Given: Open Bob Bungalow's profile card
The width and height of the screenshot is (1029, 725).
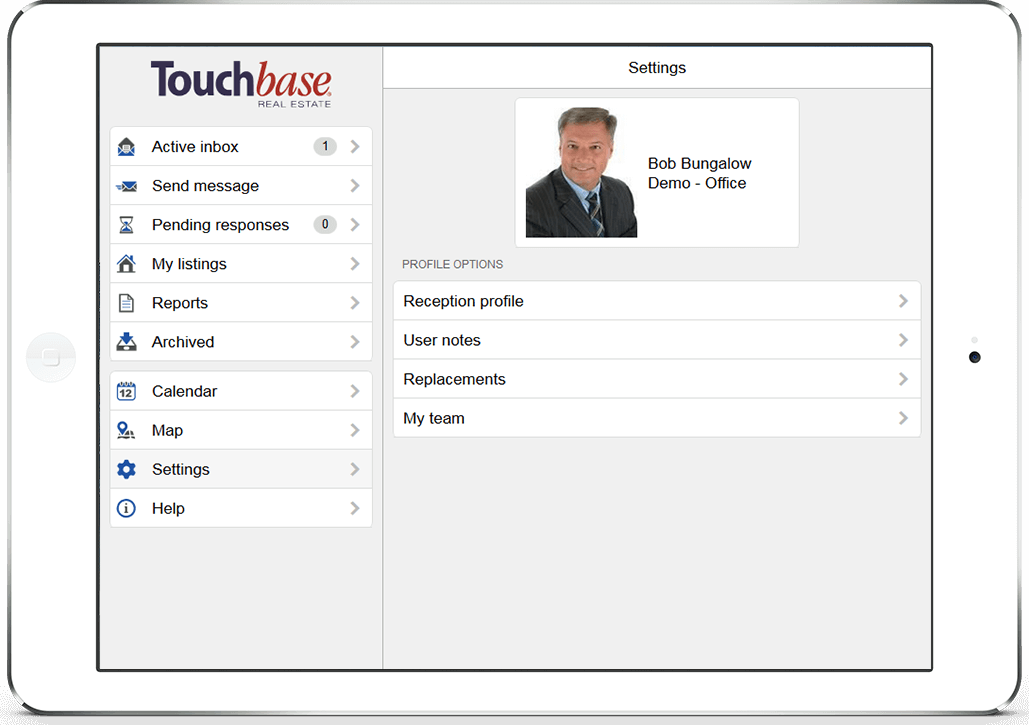Looking at the screenshot, I should [x=657, y=172].
